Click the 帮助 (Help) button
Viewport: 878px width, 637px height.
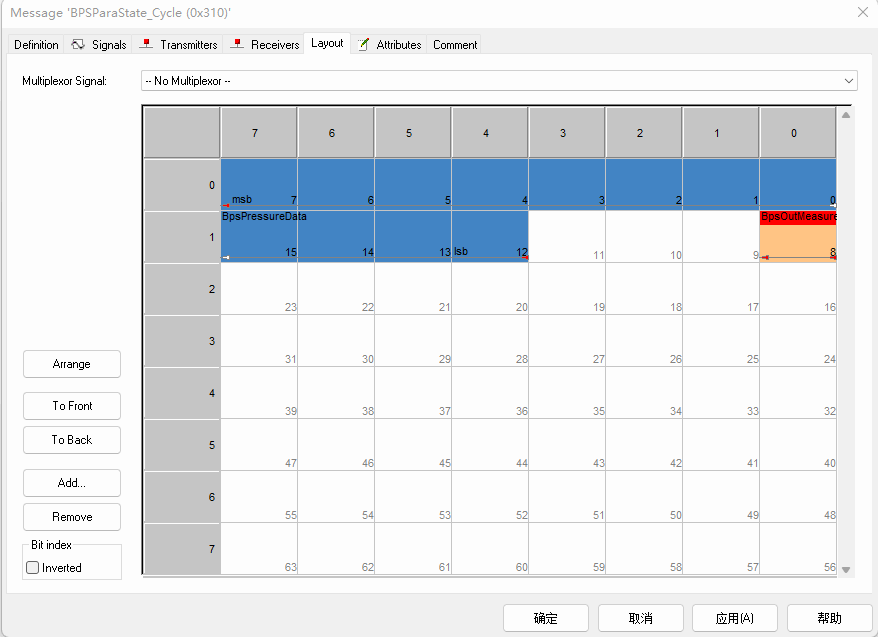click(x=829, y=618)
